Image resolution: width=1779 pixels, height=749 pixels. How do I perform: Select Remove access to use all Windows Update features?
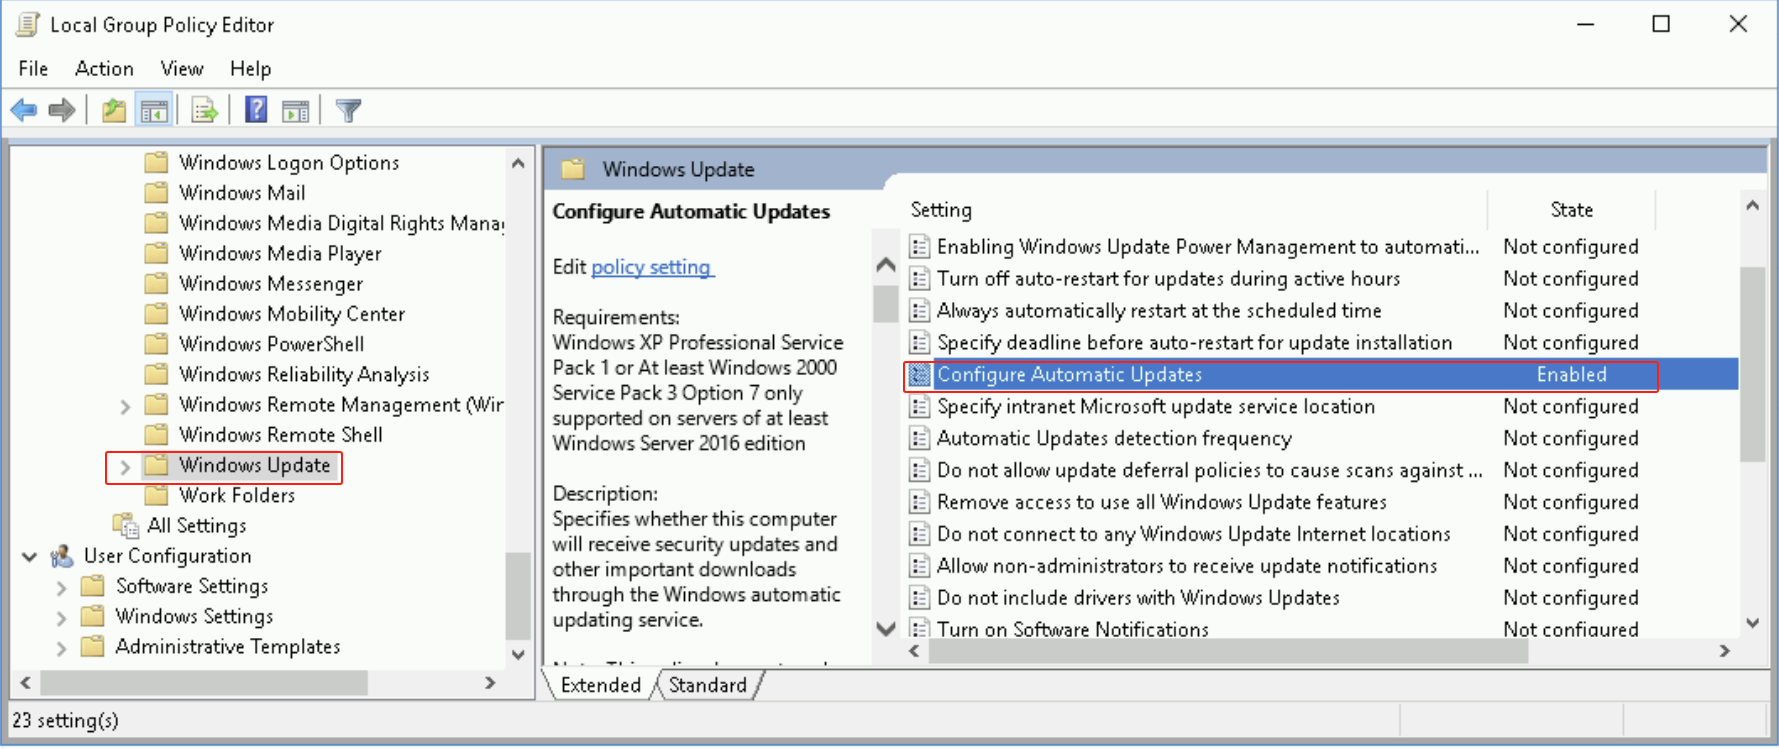[x=1161, y=502]
